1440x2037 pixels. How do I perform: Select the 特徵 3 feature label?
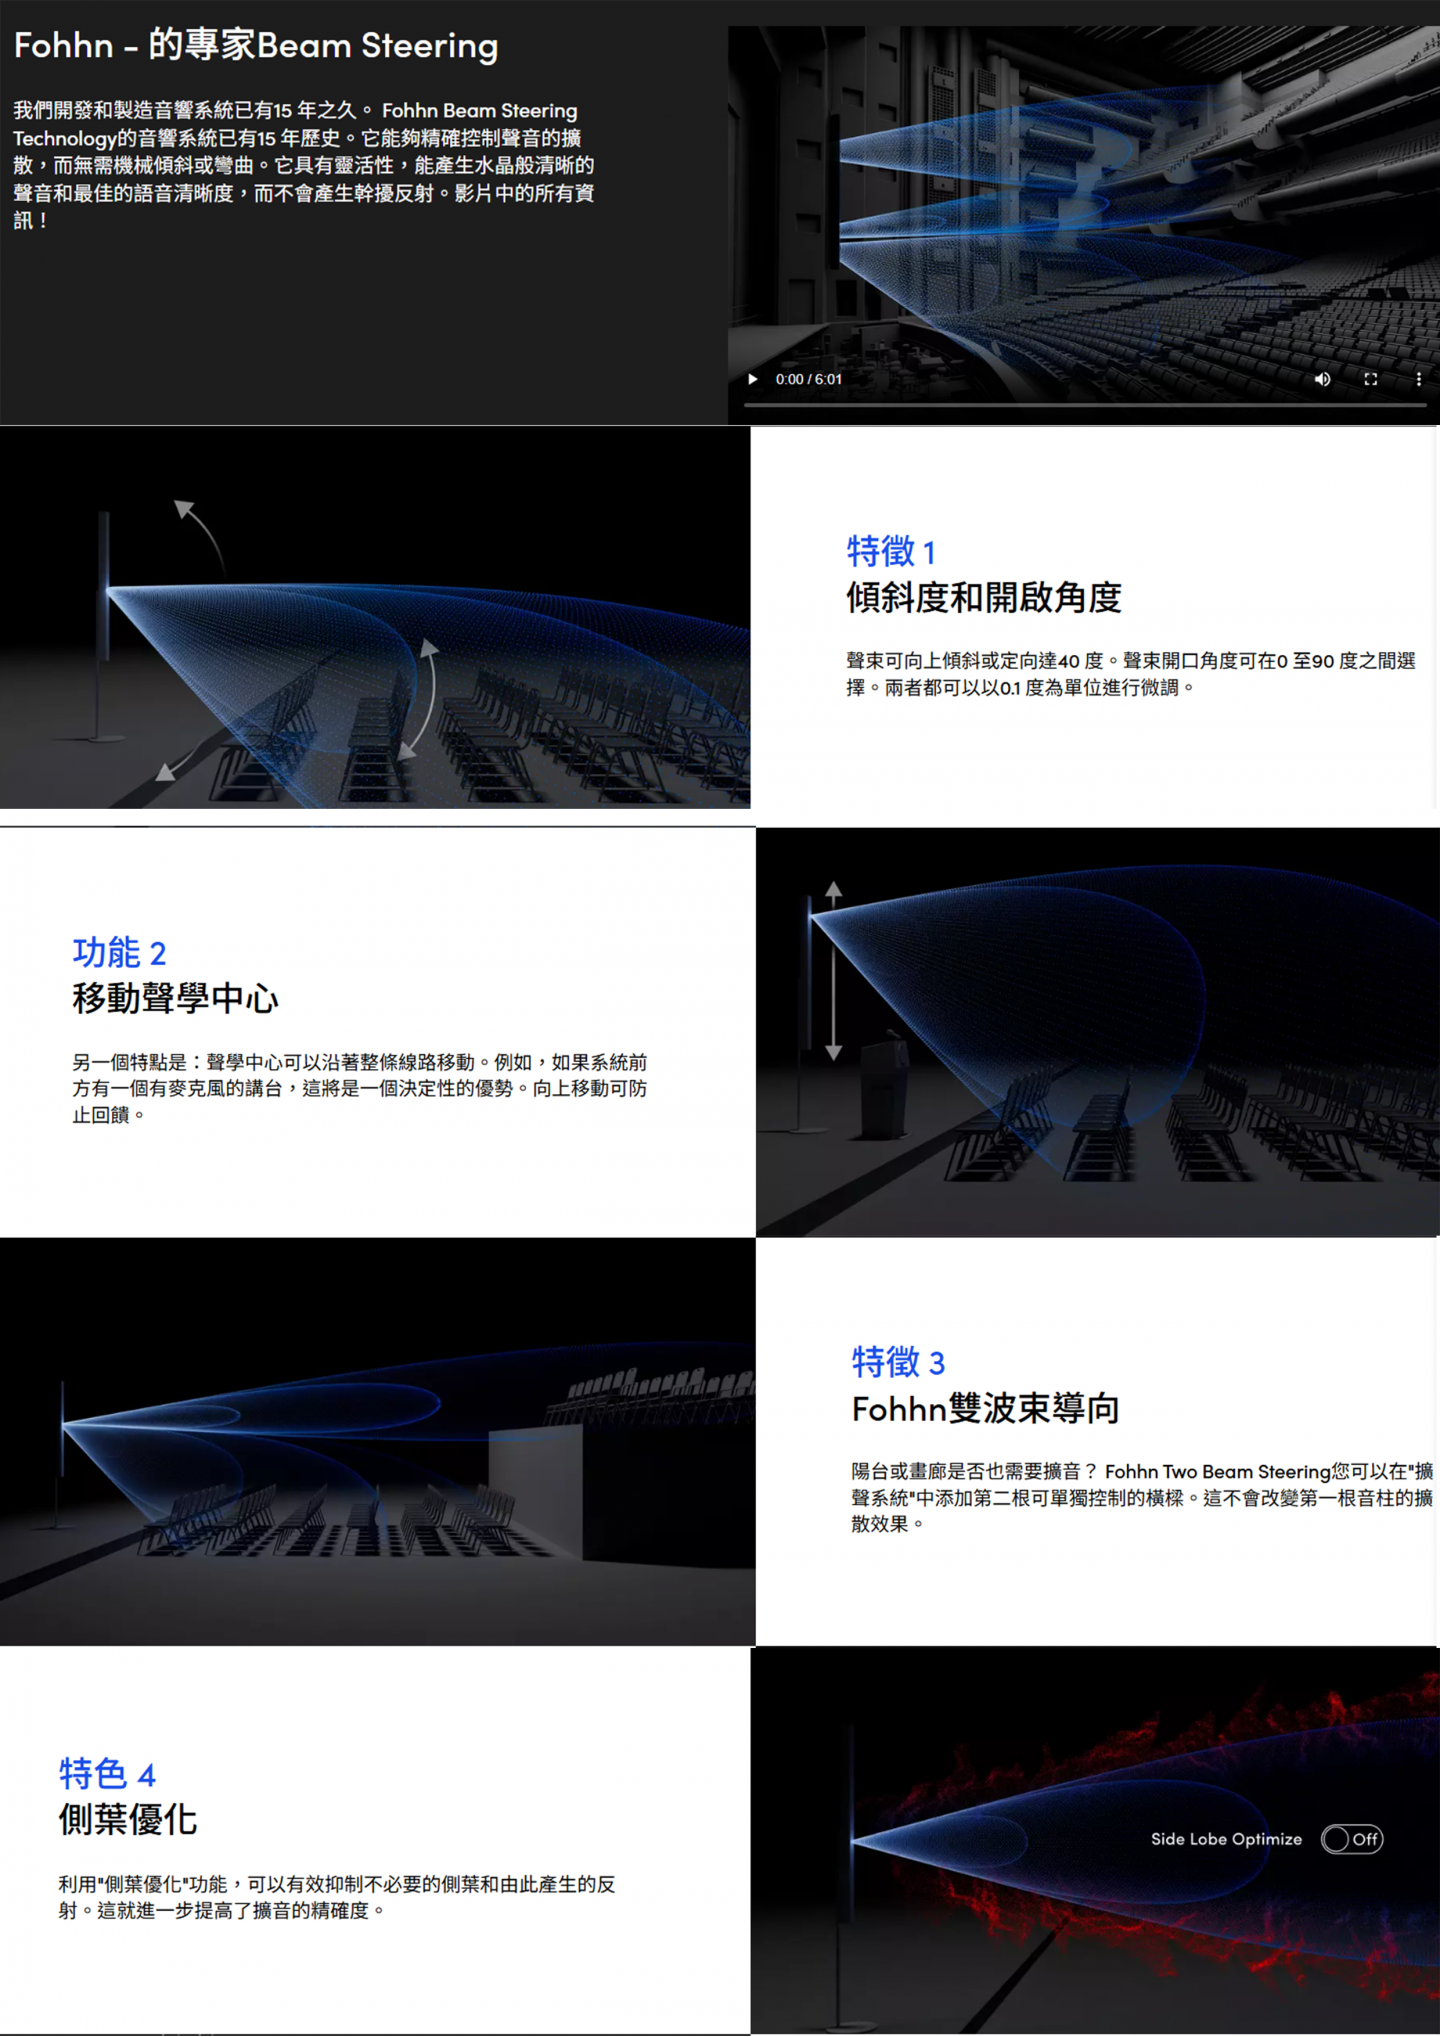pos(898,1362)
